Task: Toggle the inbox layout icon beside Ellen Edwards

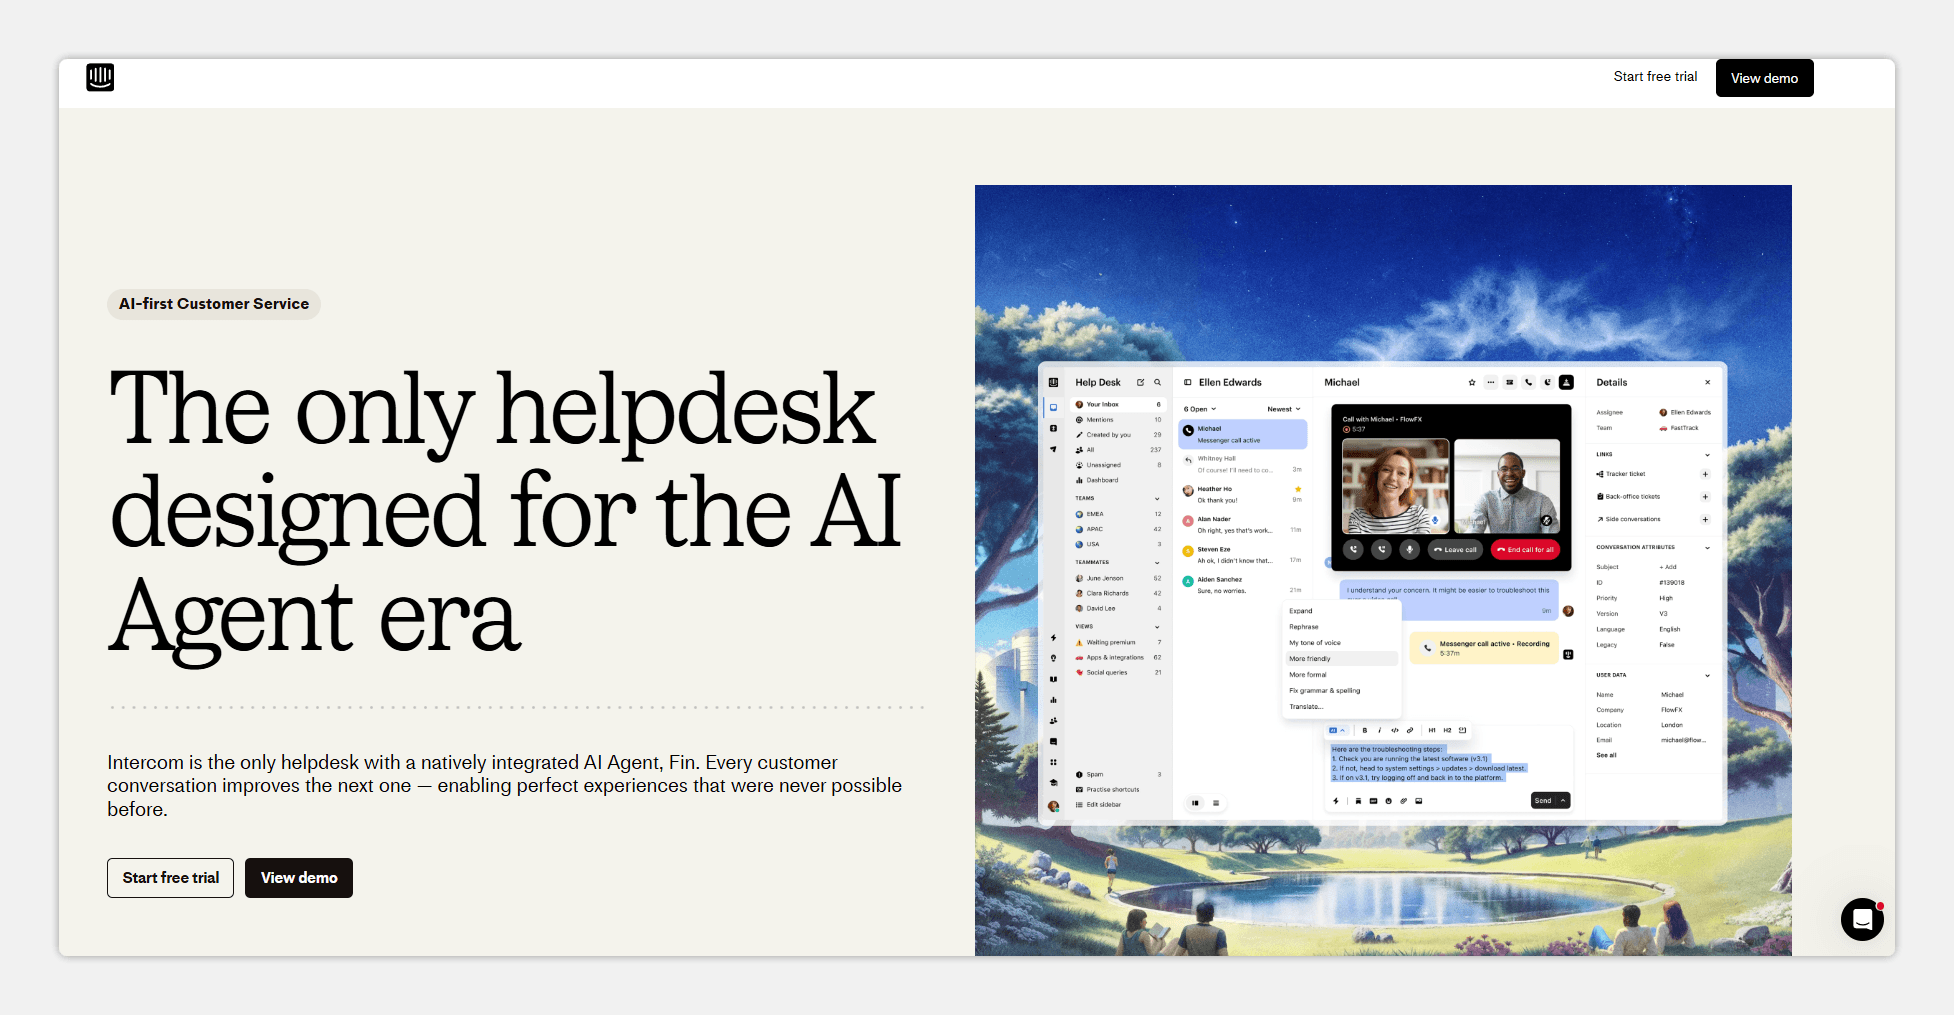Action: coord(1188,382)
